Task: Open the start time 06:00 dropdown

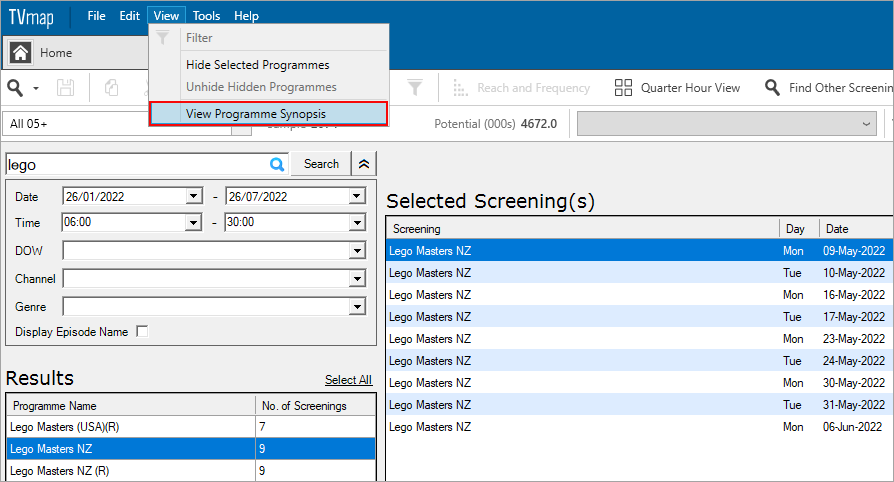Action: (x=194, y=222)
